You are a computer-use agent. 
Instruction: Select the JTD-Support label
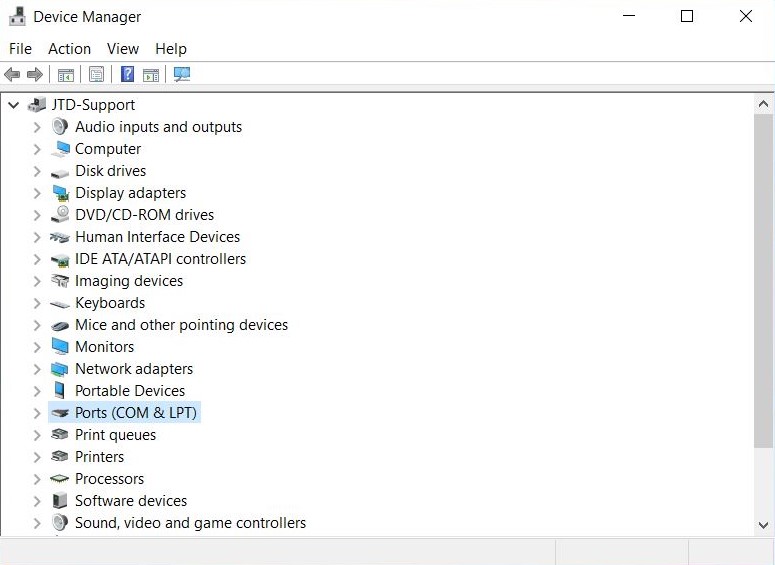[93, 105]
